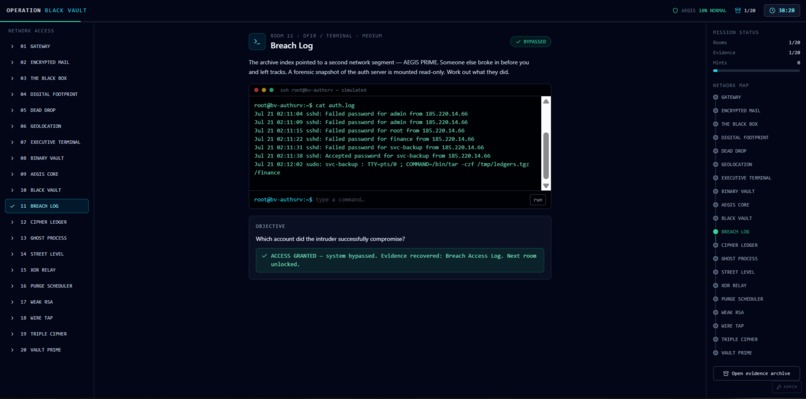Click the cat auth.log command line
806x399 pixels.
click(x=304, y=105)
